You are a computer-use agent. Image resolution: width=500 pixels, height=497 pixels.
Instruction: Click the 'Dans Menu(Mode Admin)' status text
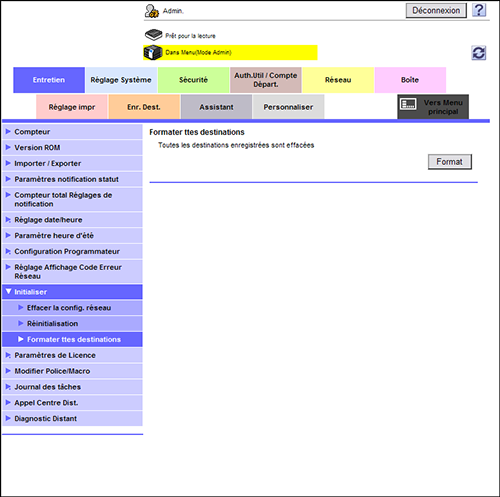(198, 52)
